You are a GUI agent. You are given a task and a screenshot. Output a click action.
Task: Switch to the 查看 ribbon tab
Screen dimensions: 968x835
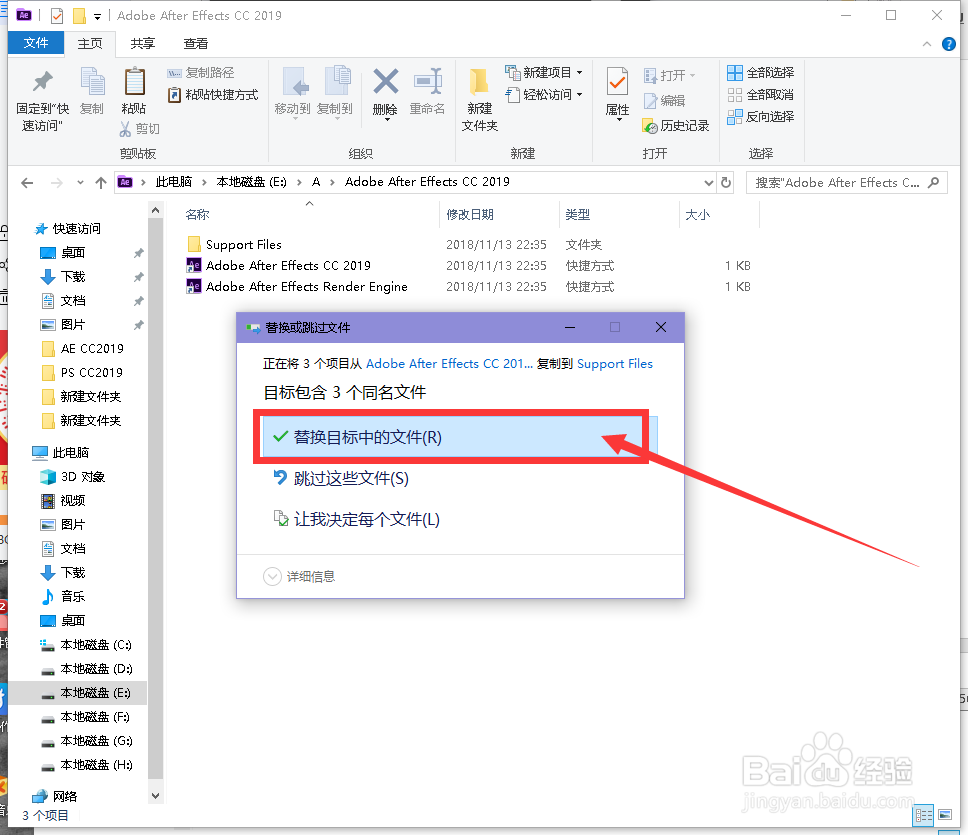(x=196, y=43)
